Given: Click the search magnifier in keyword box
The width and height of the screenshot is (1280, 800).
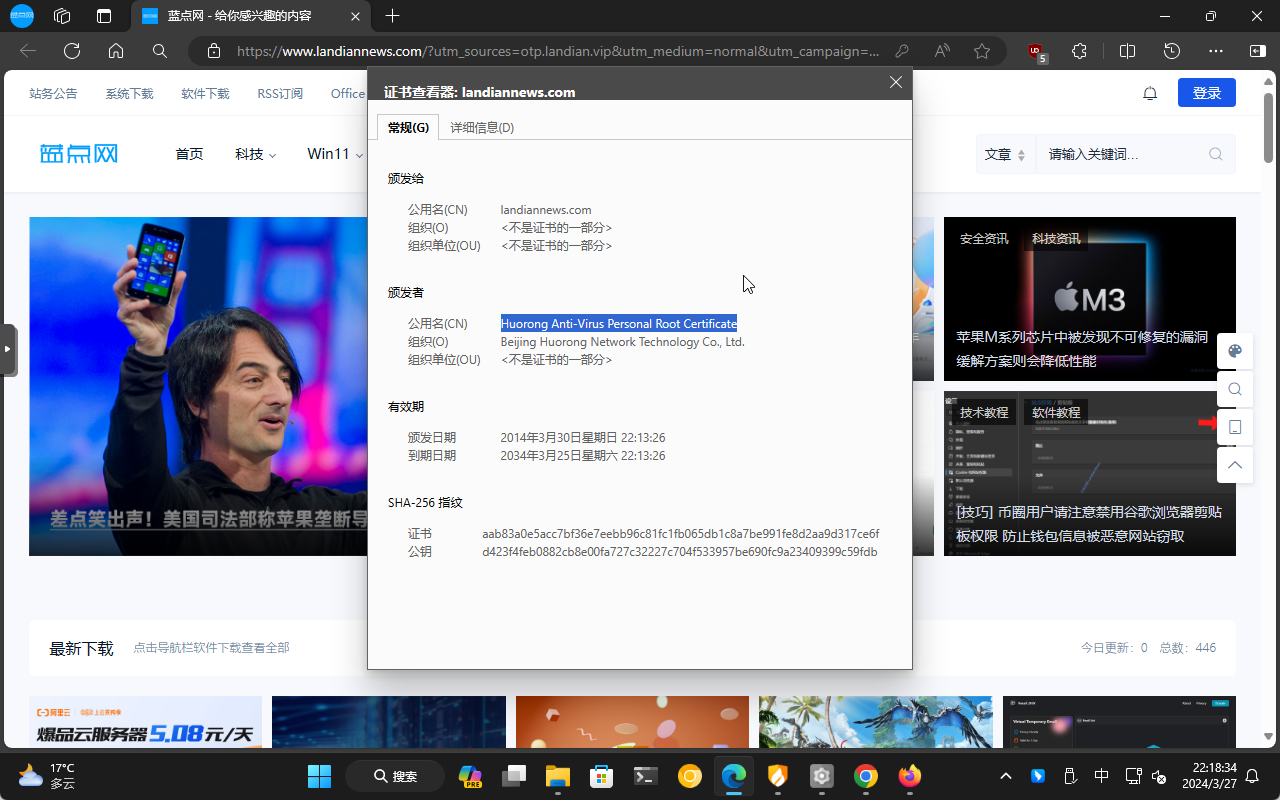Looking at the screenshot, I should click(x=1216, y=154).
